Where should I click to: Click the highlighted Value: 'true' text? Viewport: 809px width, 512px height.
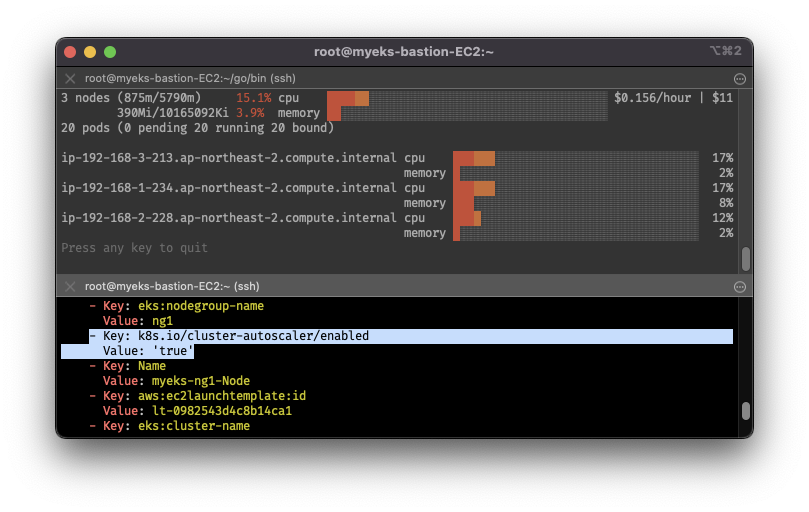[x=148, y=351]
